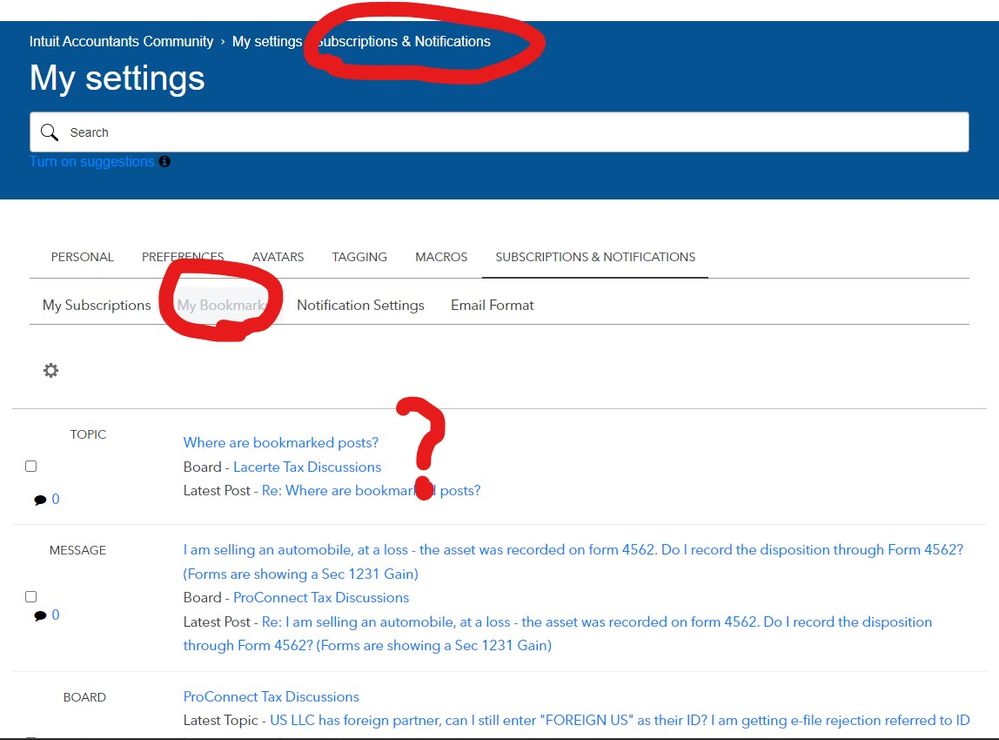999x740 pixels.
Task: Open the Personal tab
Action: 82,257
